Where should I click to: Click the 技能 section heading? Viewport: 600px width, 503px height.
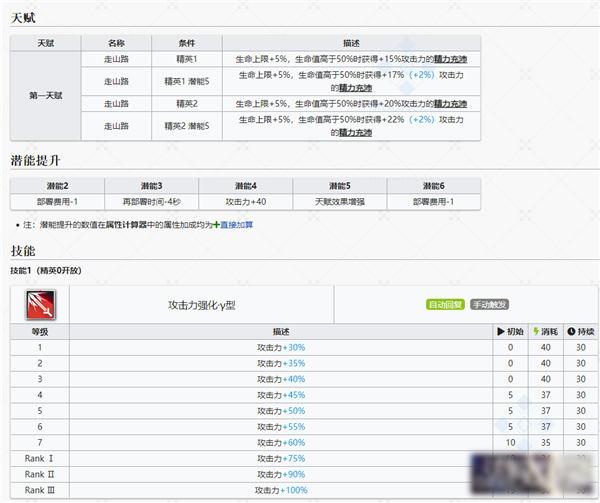[x=23, y=251]
